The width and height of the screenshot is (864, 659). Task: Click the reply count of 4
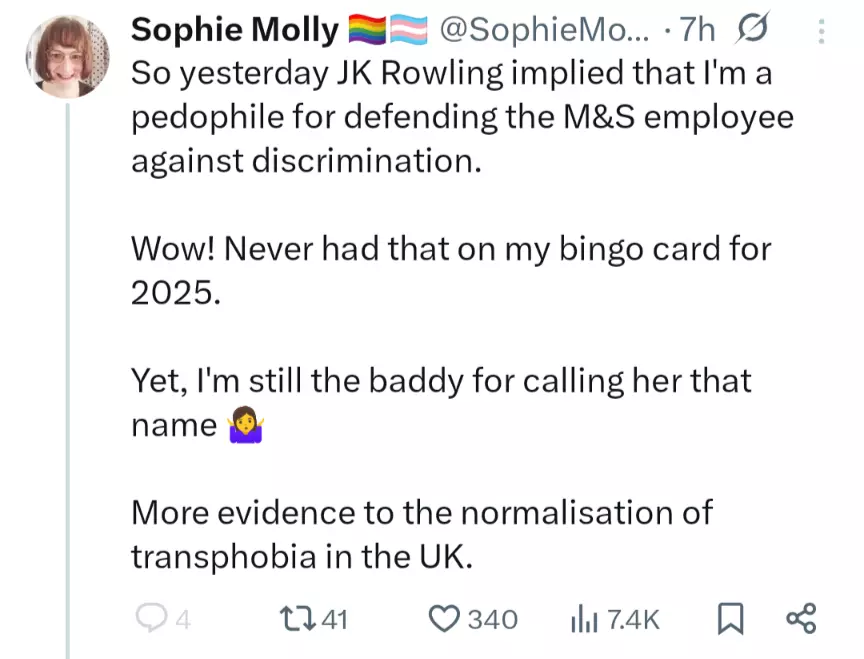[182, 621]
